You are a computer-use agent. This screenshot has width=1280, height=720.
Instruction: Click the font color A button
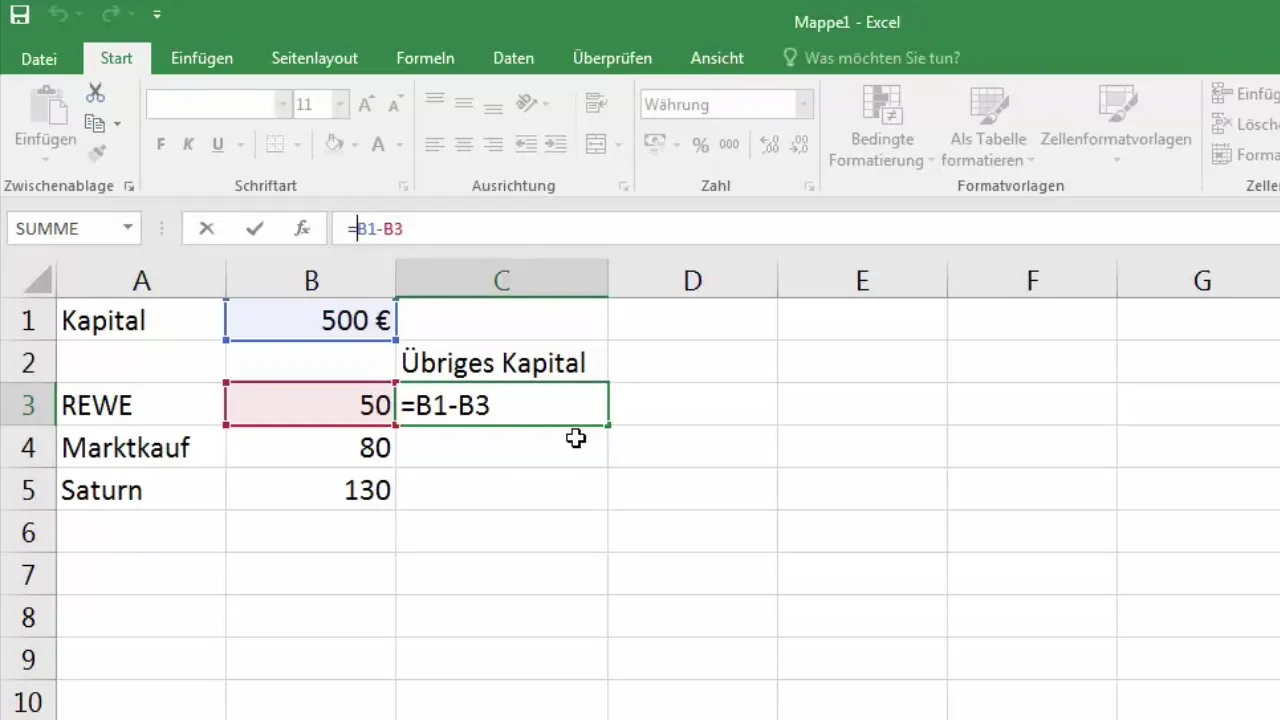point(378,145)
